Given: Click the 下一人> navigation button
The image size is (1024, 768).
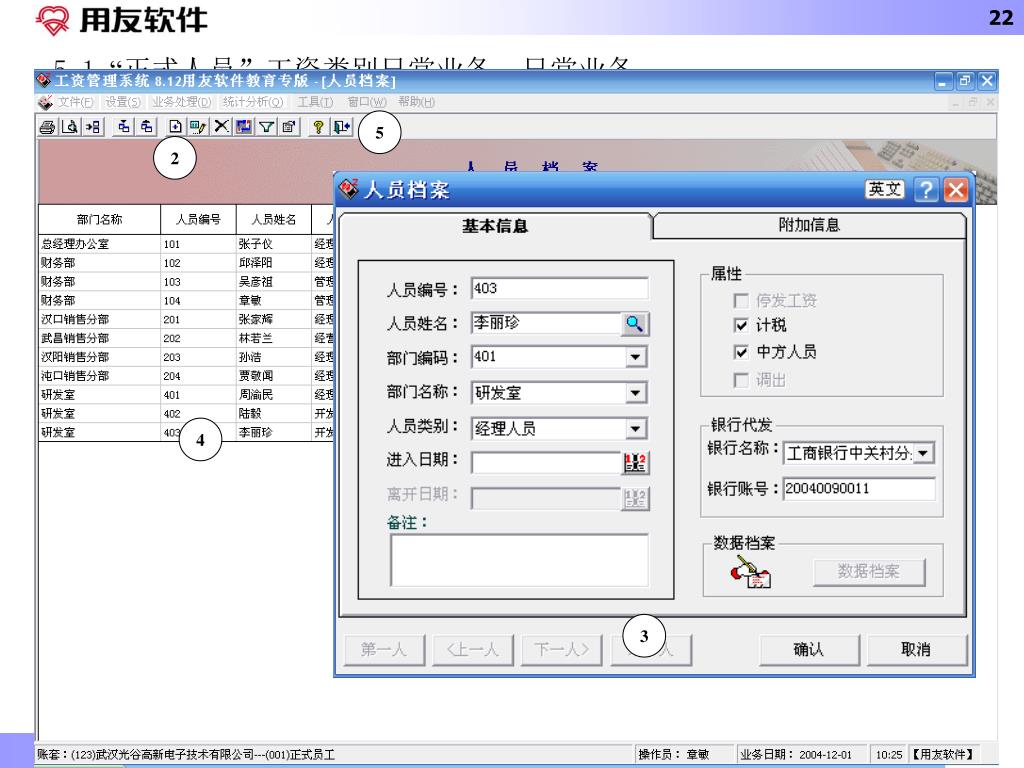Looking at the screenshot, I should 562,649.
